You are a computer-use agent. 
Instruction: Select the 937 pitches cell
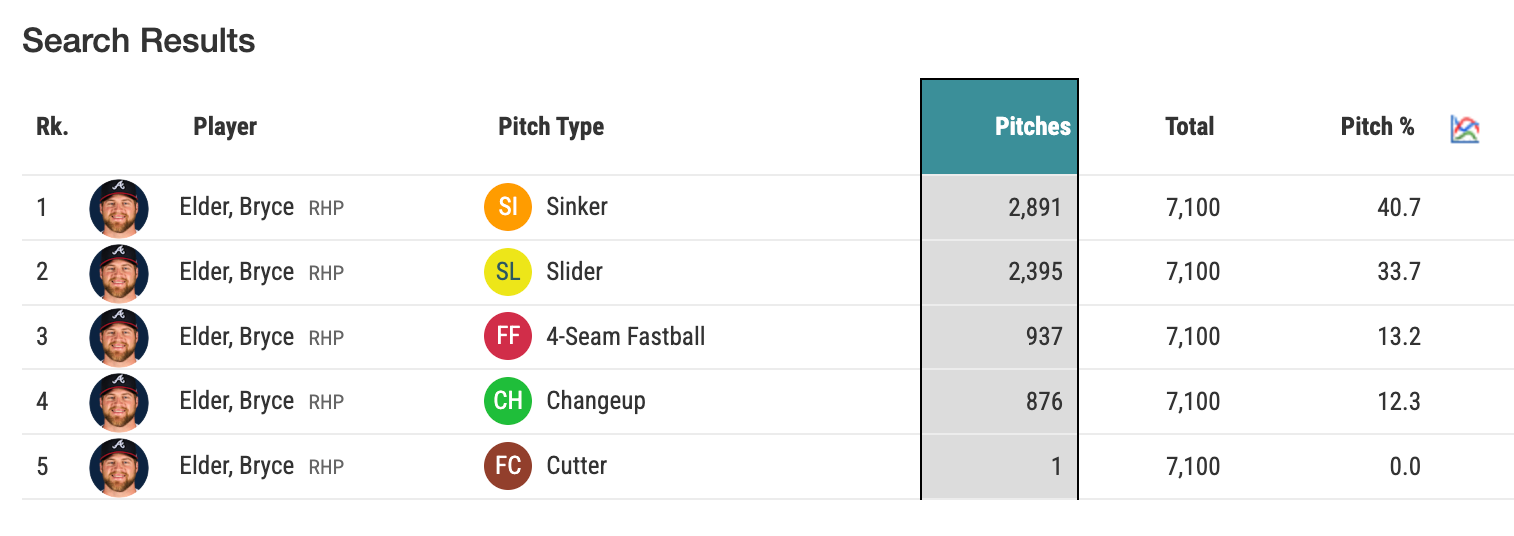click(x=1000, y=336)
